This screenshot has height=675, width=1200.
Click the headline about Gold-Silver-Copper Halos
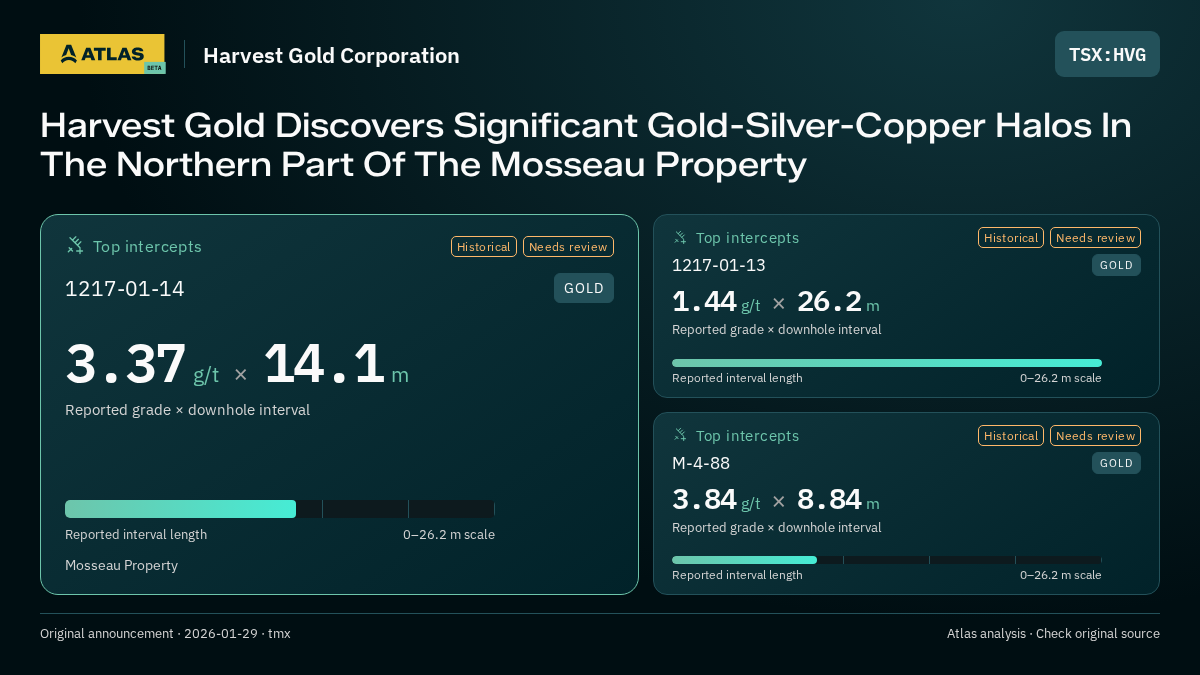pos(586,145)
